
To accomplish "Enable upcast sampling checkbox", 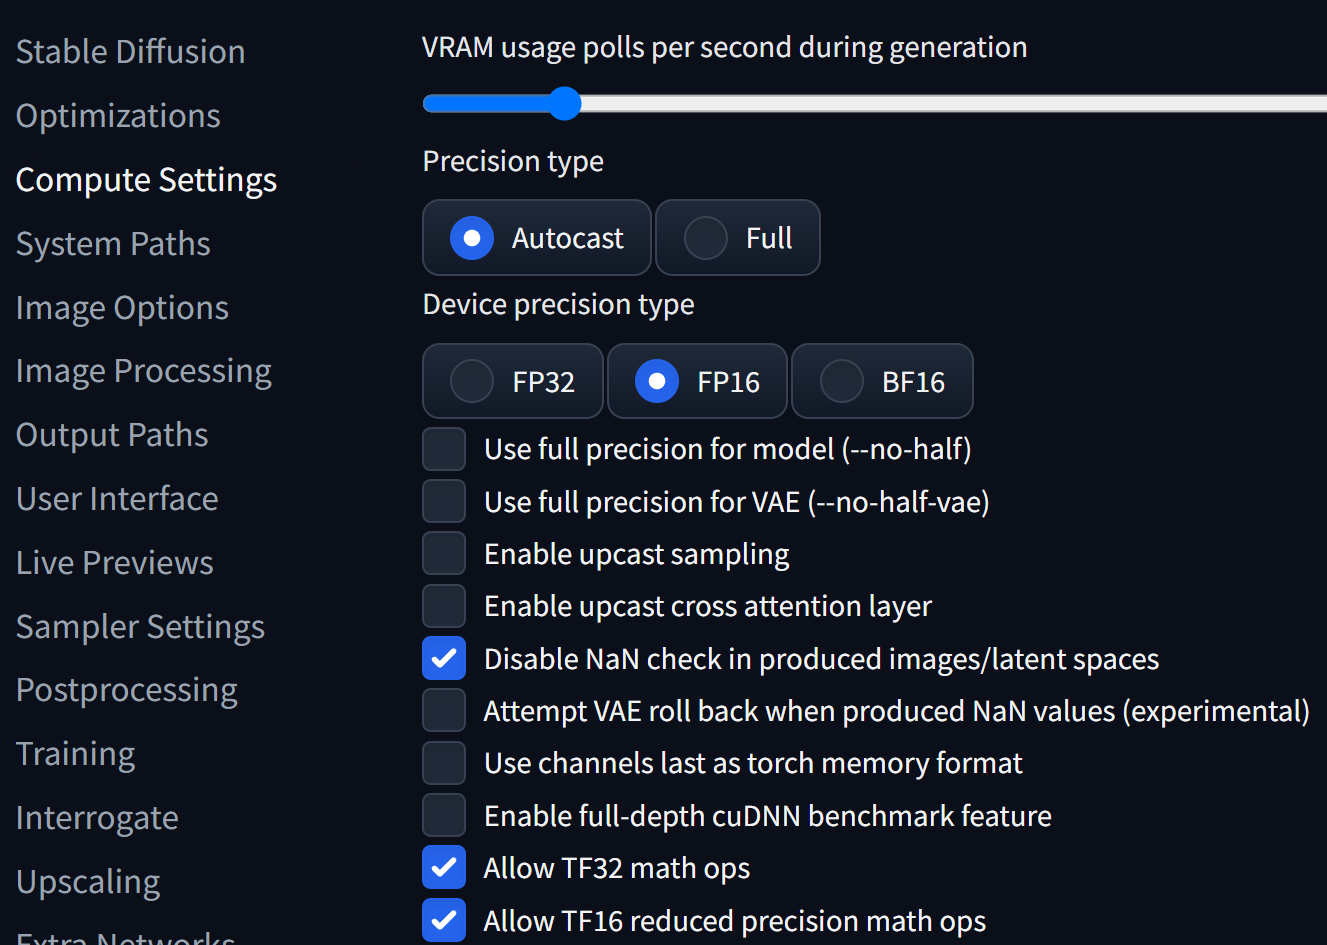I will (444, 553).
